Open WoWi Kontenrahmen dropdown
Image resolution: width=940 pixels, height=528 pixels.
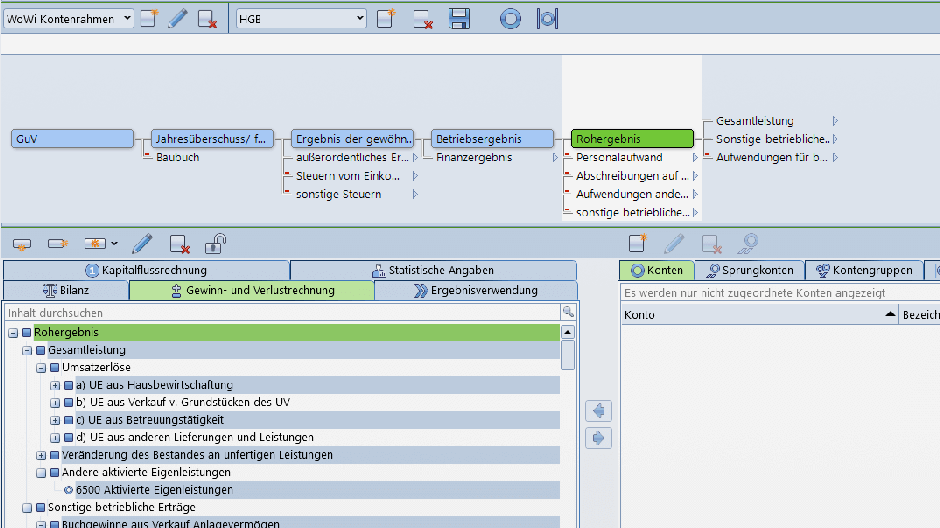tap(127, 19)
